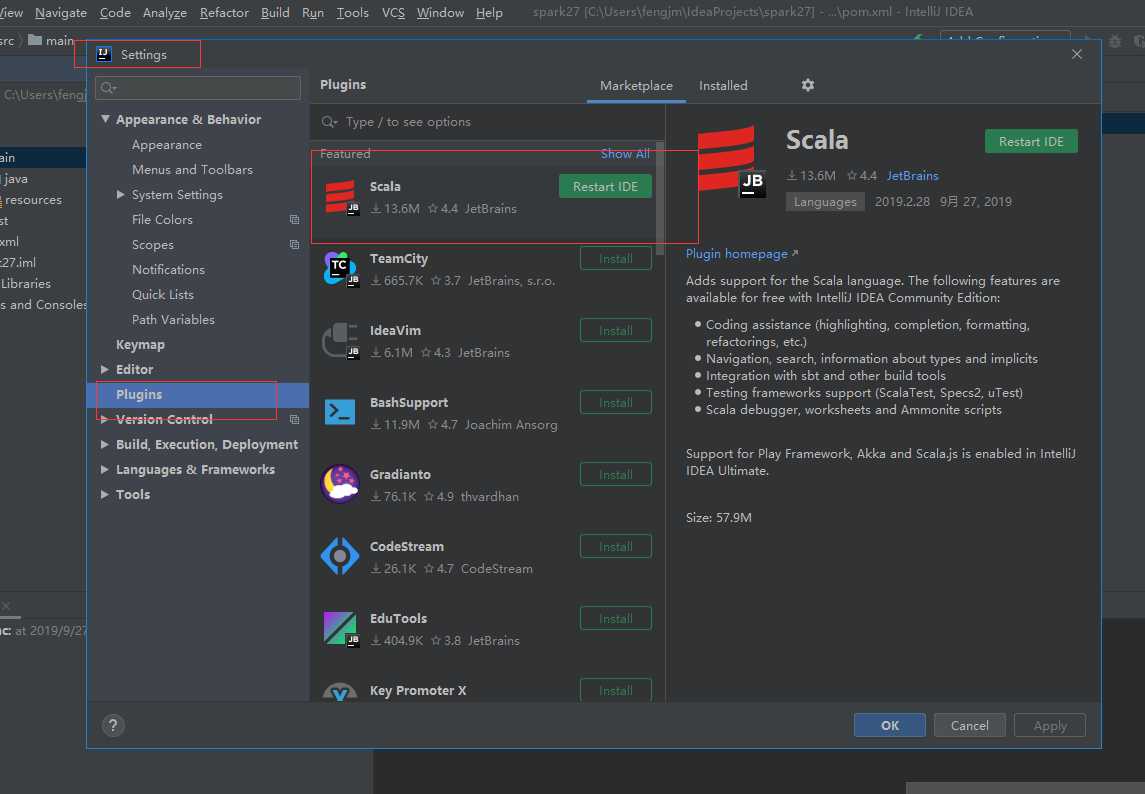Expand the System Settings node
The height and width of the screenshot is (794, 1145).
tap(120, 194)
